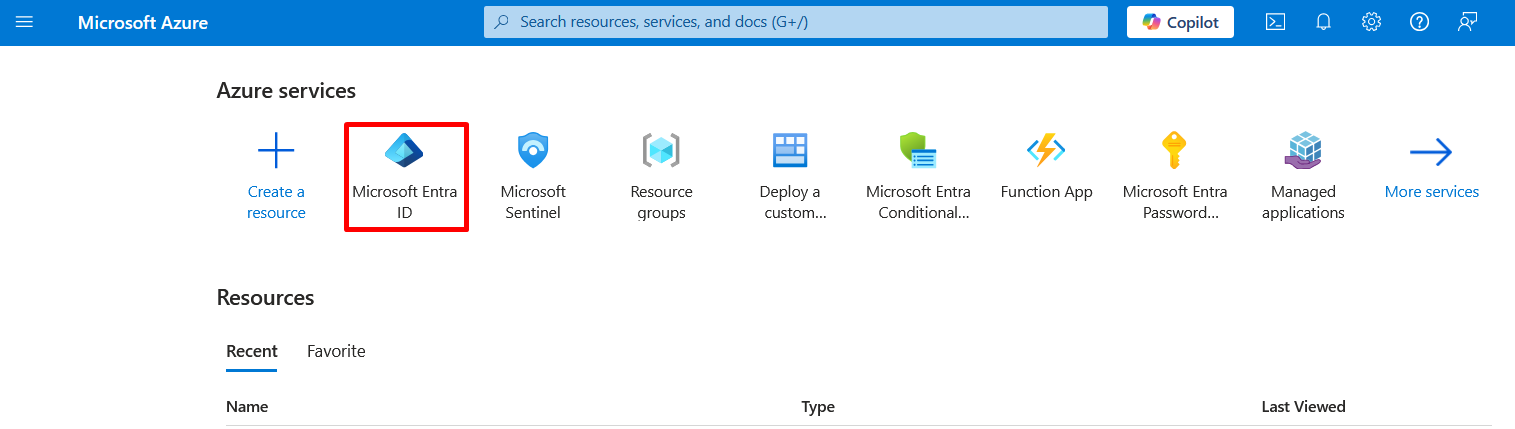Switch to the Recent tab
Viewport: 1515px width, 429px height.
(x=252, y=351)
